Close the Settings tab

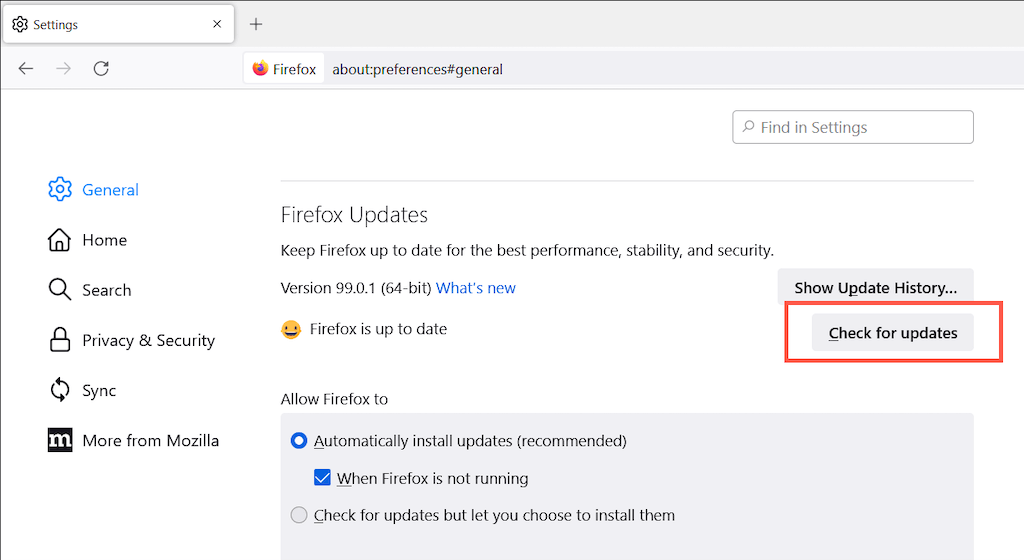[217, 24]
